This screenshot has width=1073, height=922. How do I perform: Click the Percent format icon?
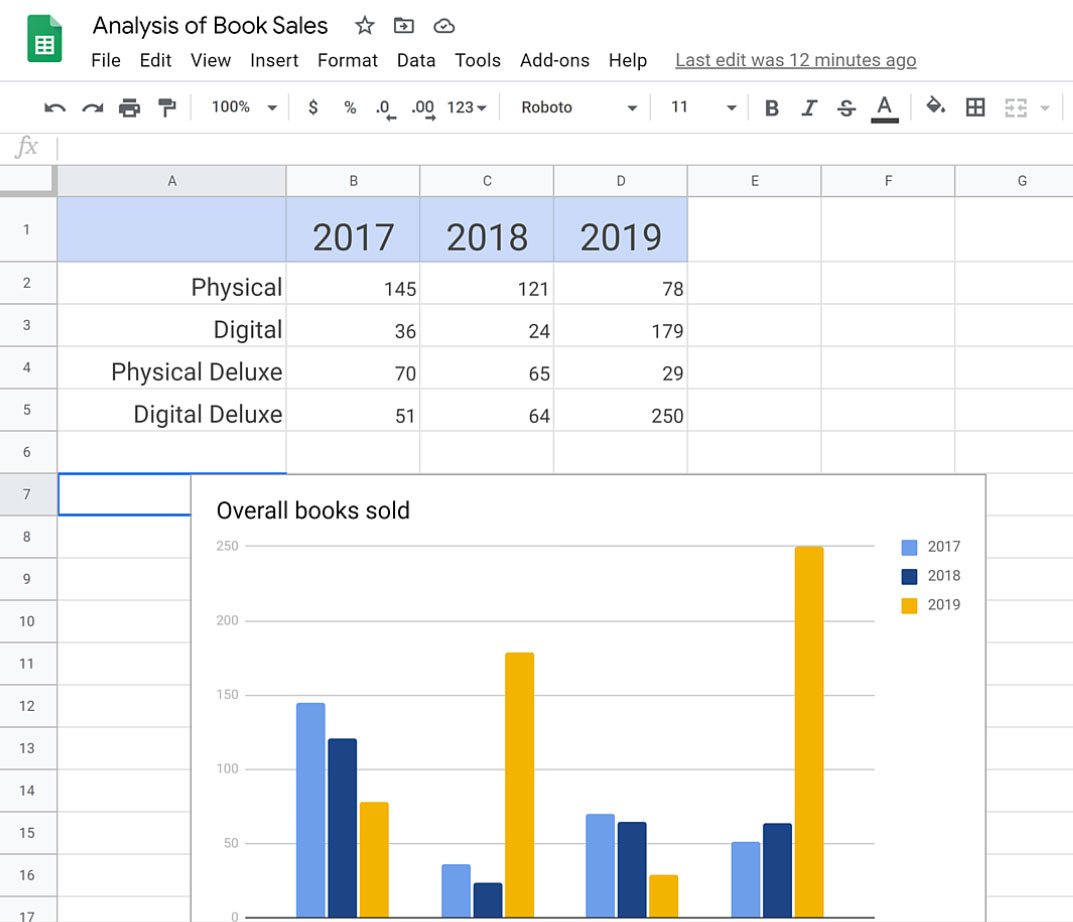[x=349, y=108]
